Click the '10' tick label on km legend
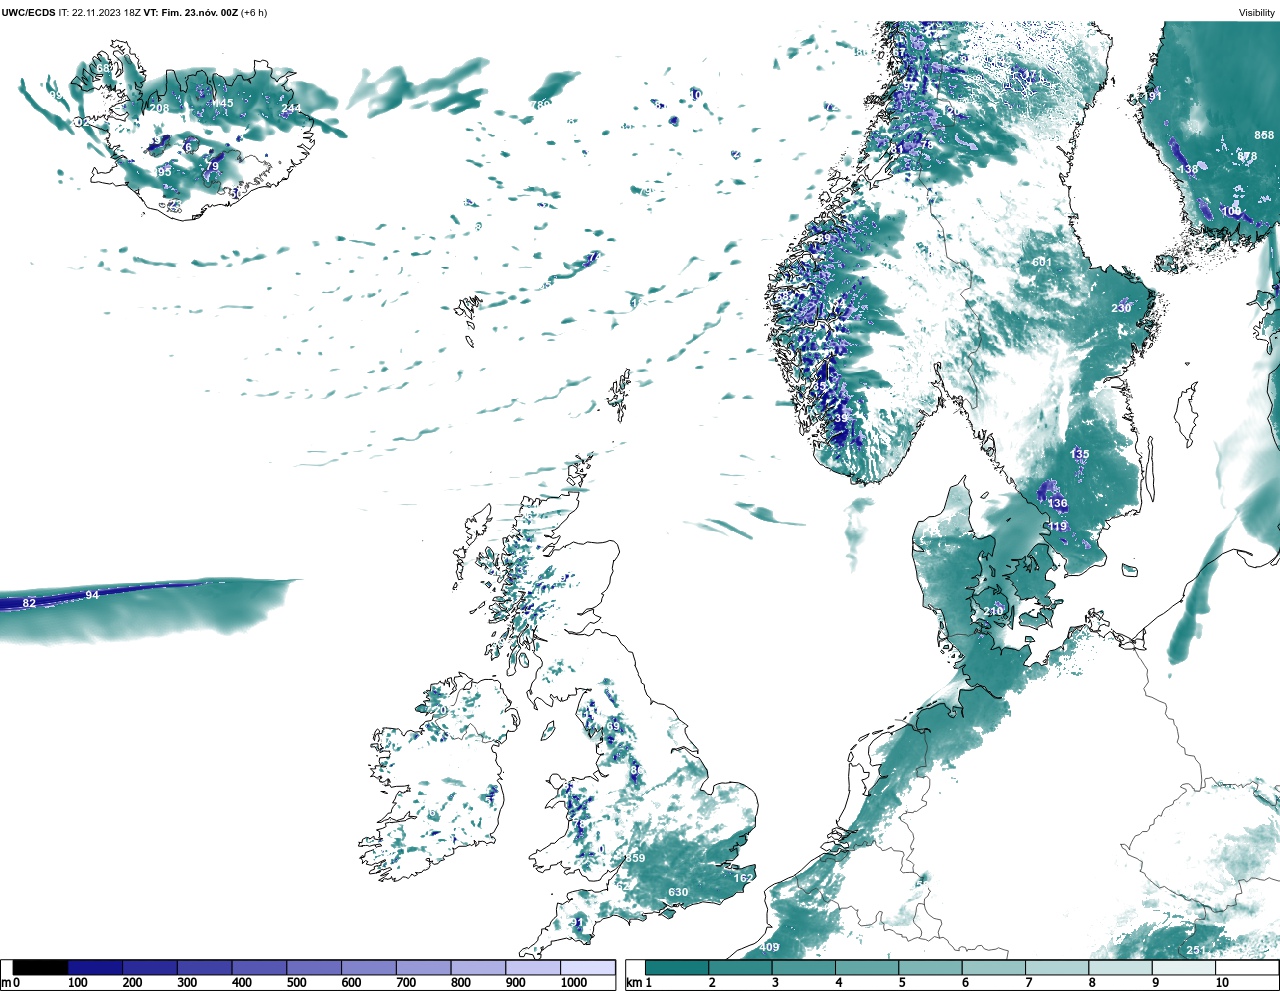Image resolution: width=1280 pixels, height=991 pixels. [1222, 983]
